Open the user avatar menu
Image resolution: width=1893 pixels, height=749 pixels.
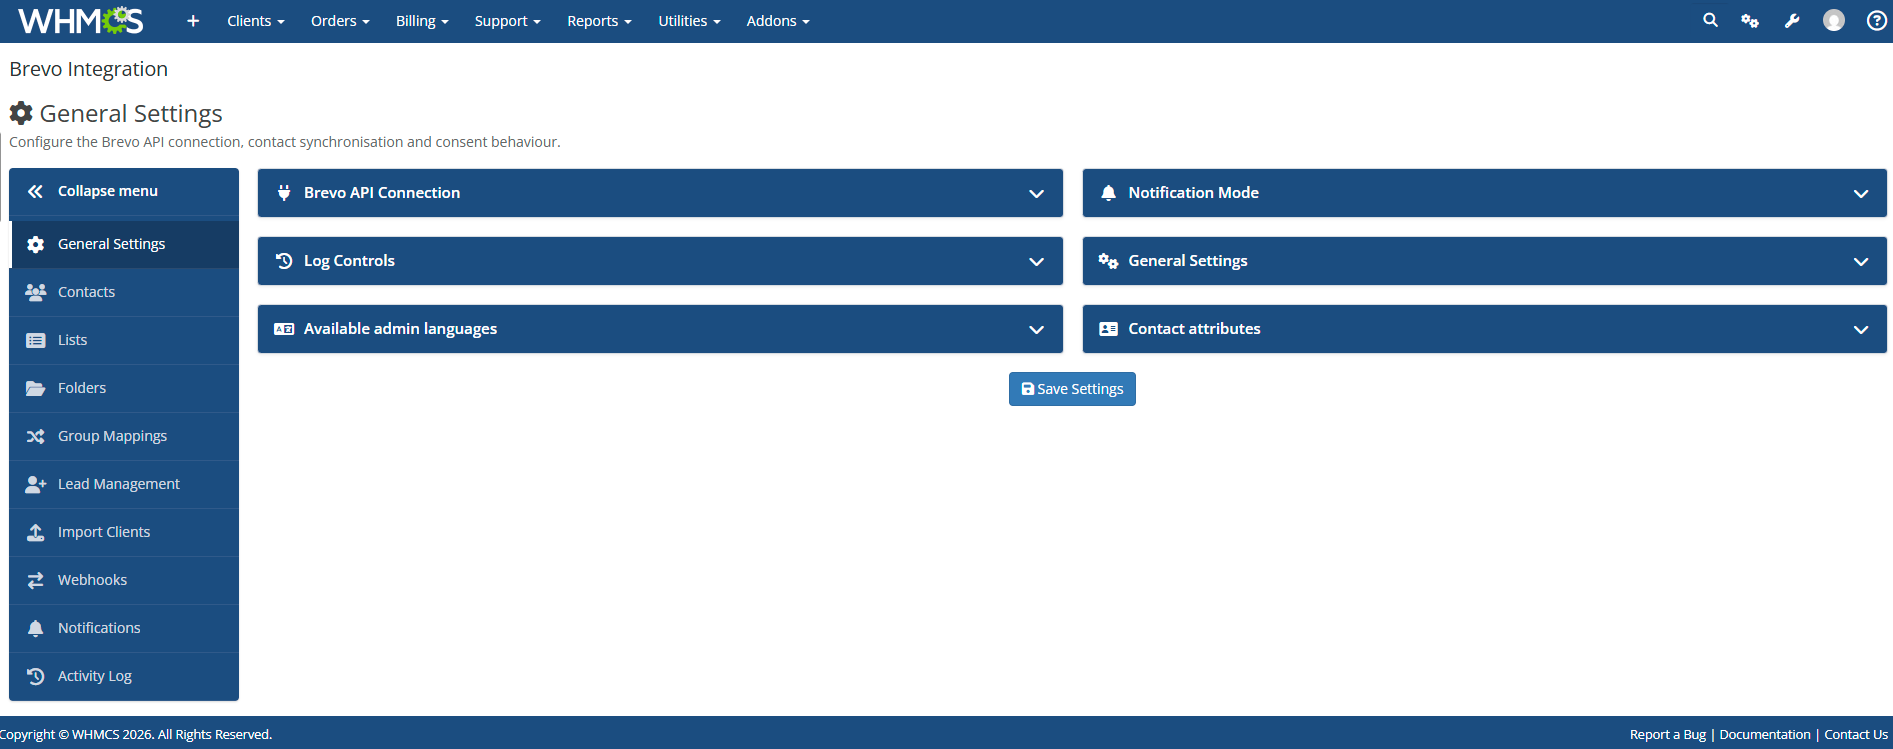(x=1834, y=21)
